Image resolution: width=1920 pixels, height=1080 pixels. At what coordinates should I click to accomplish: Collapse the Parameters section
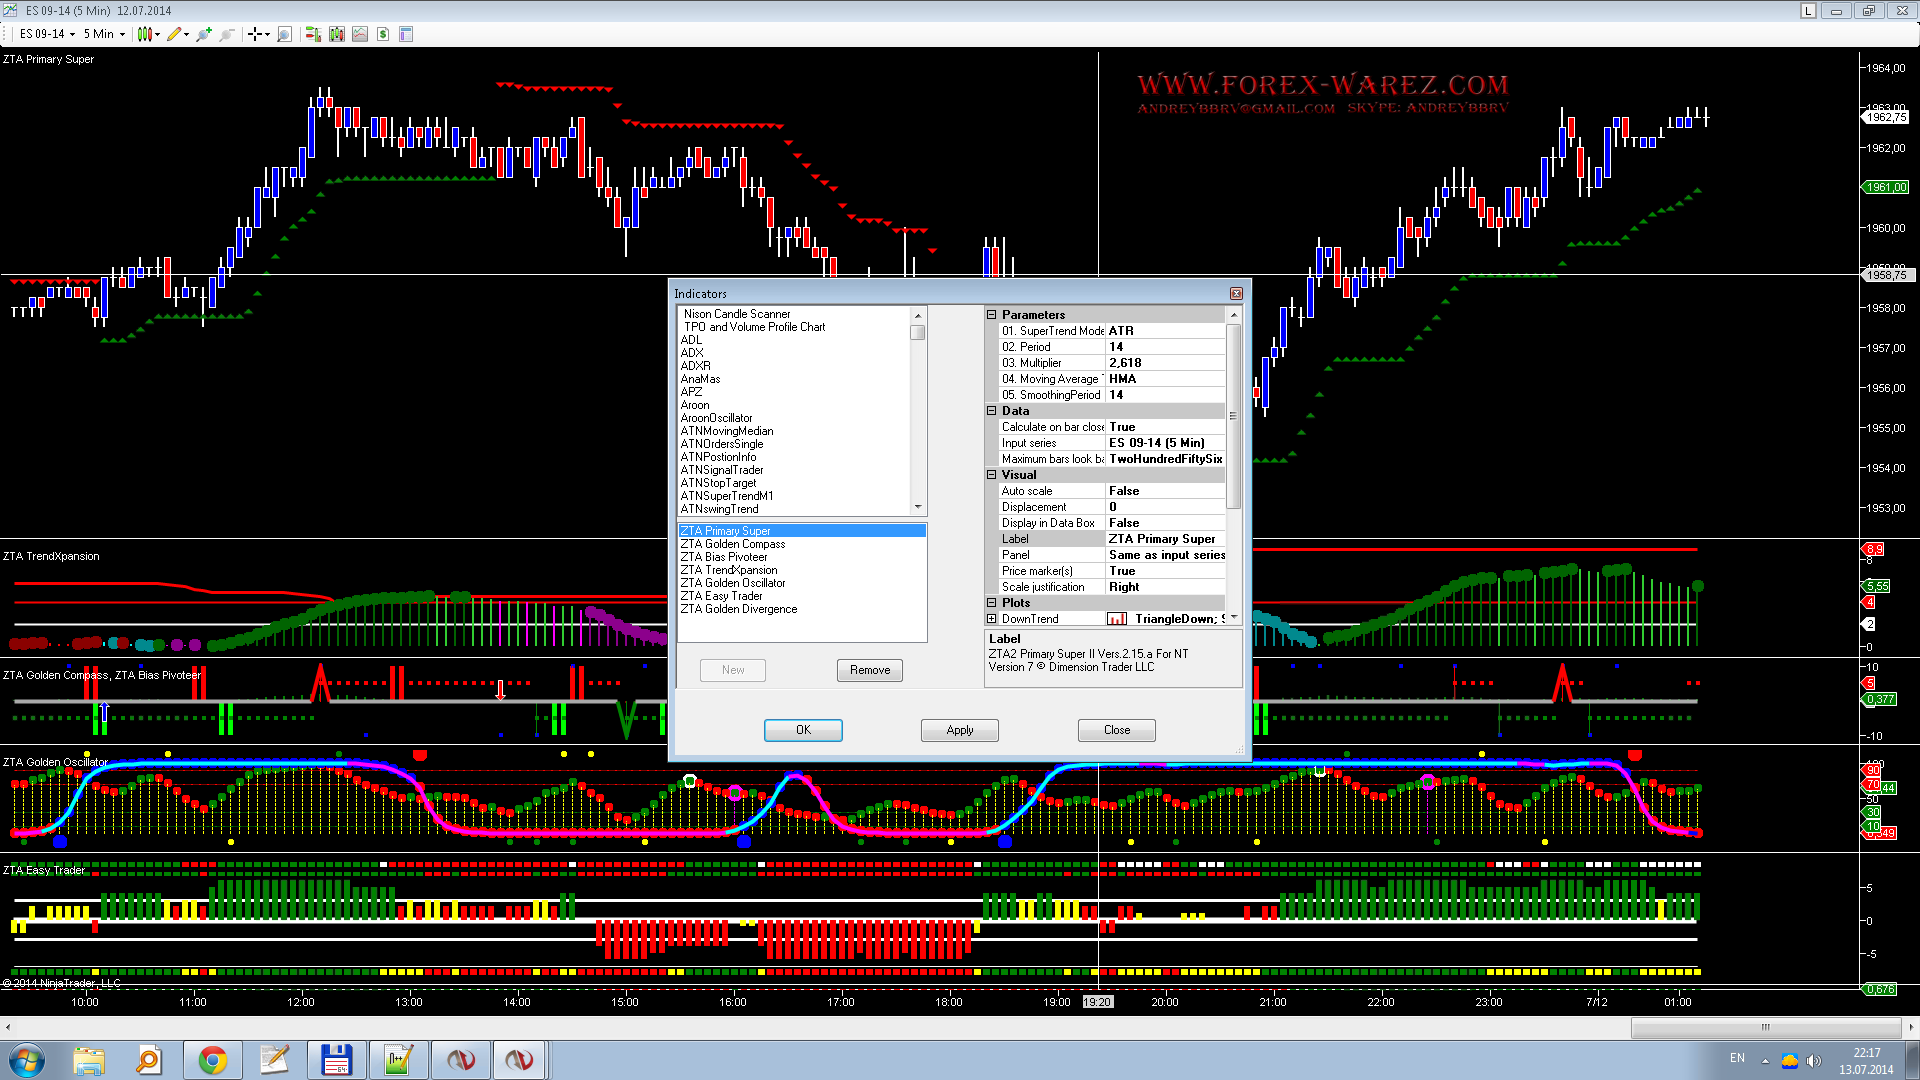point(992,314)
